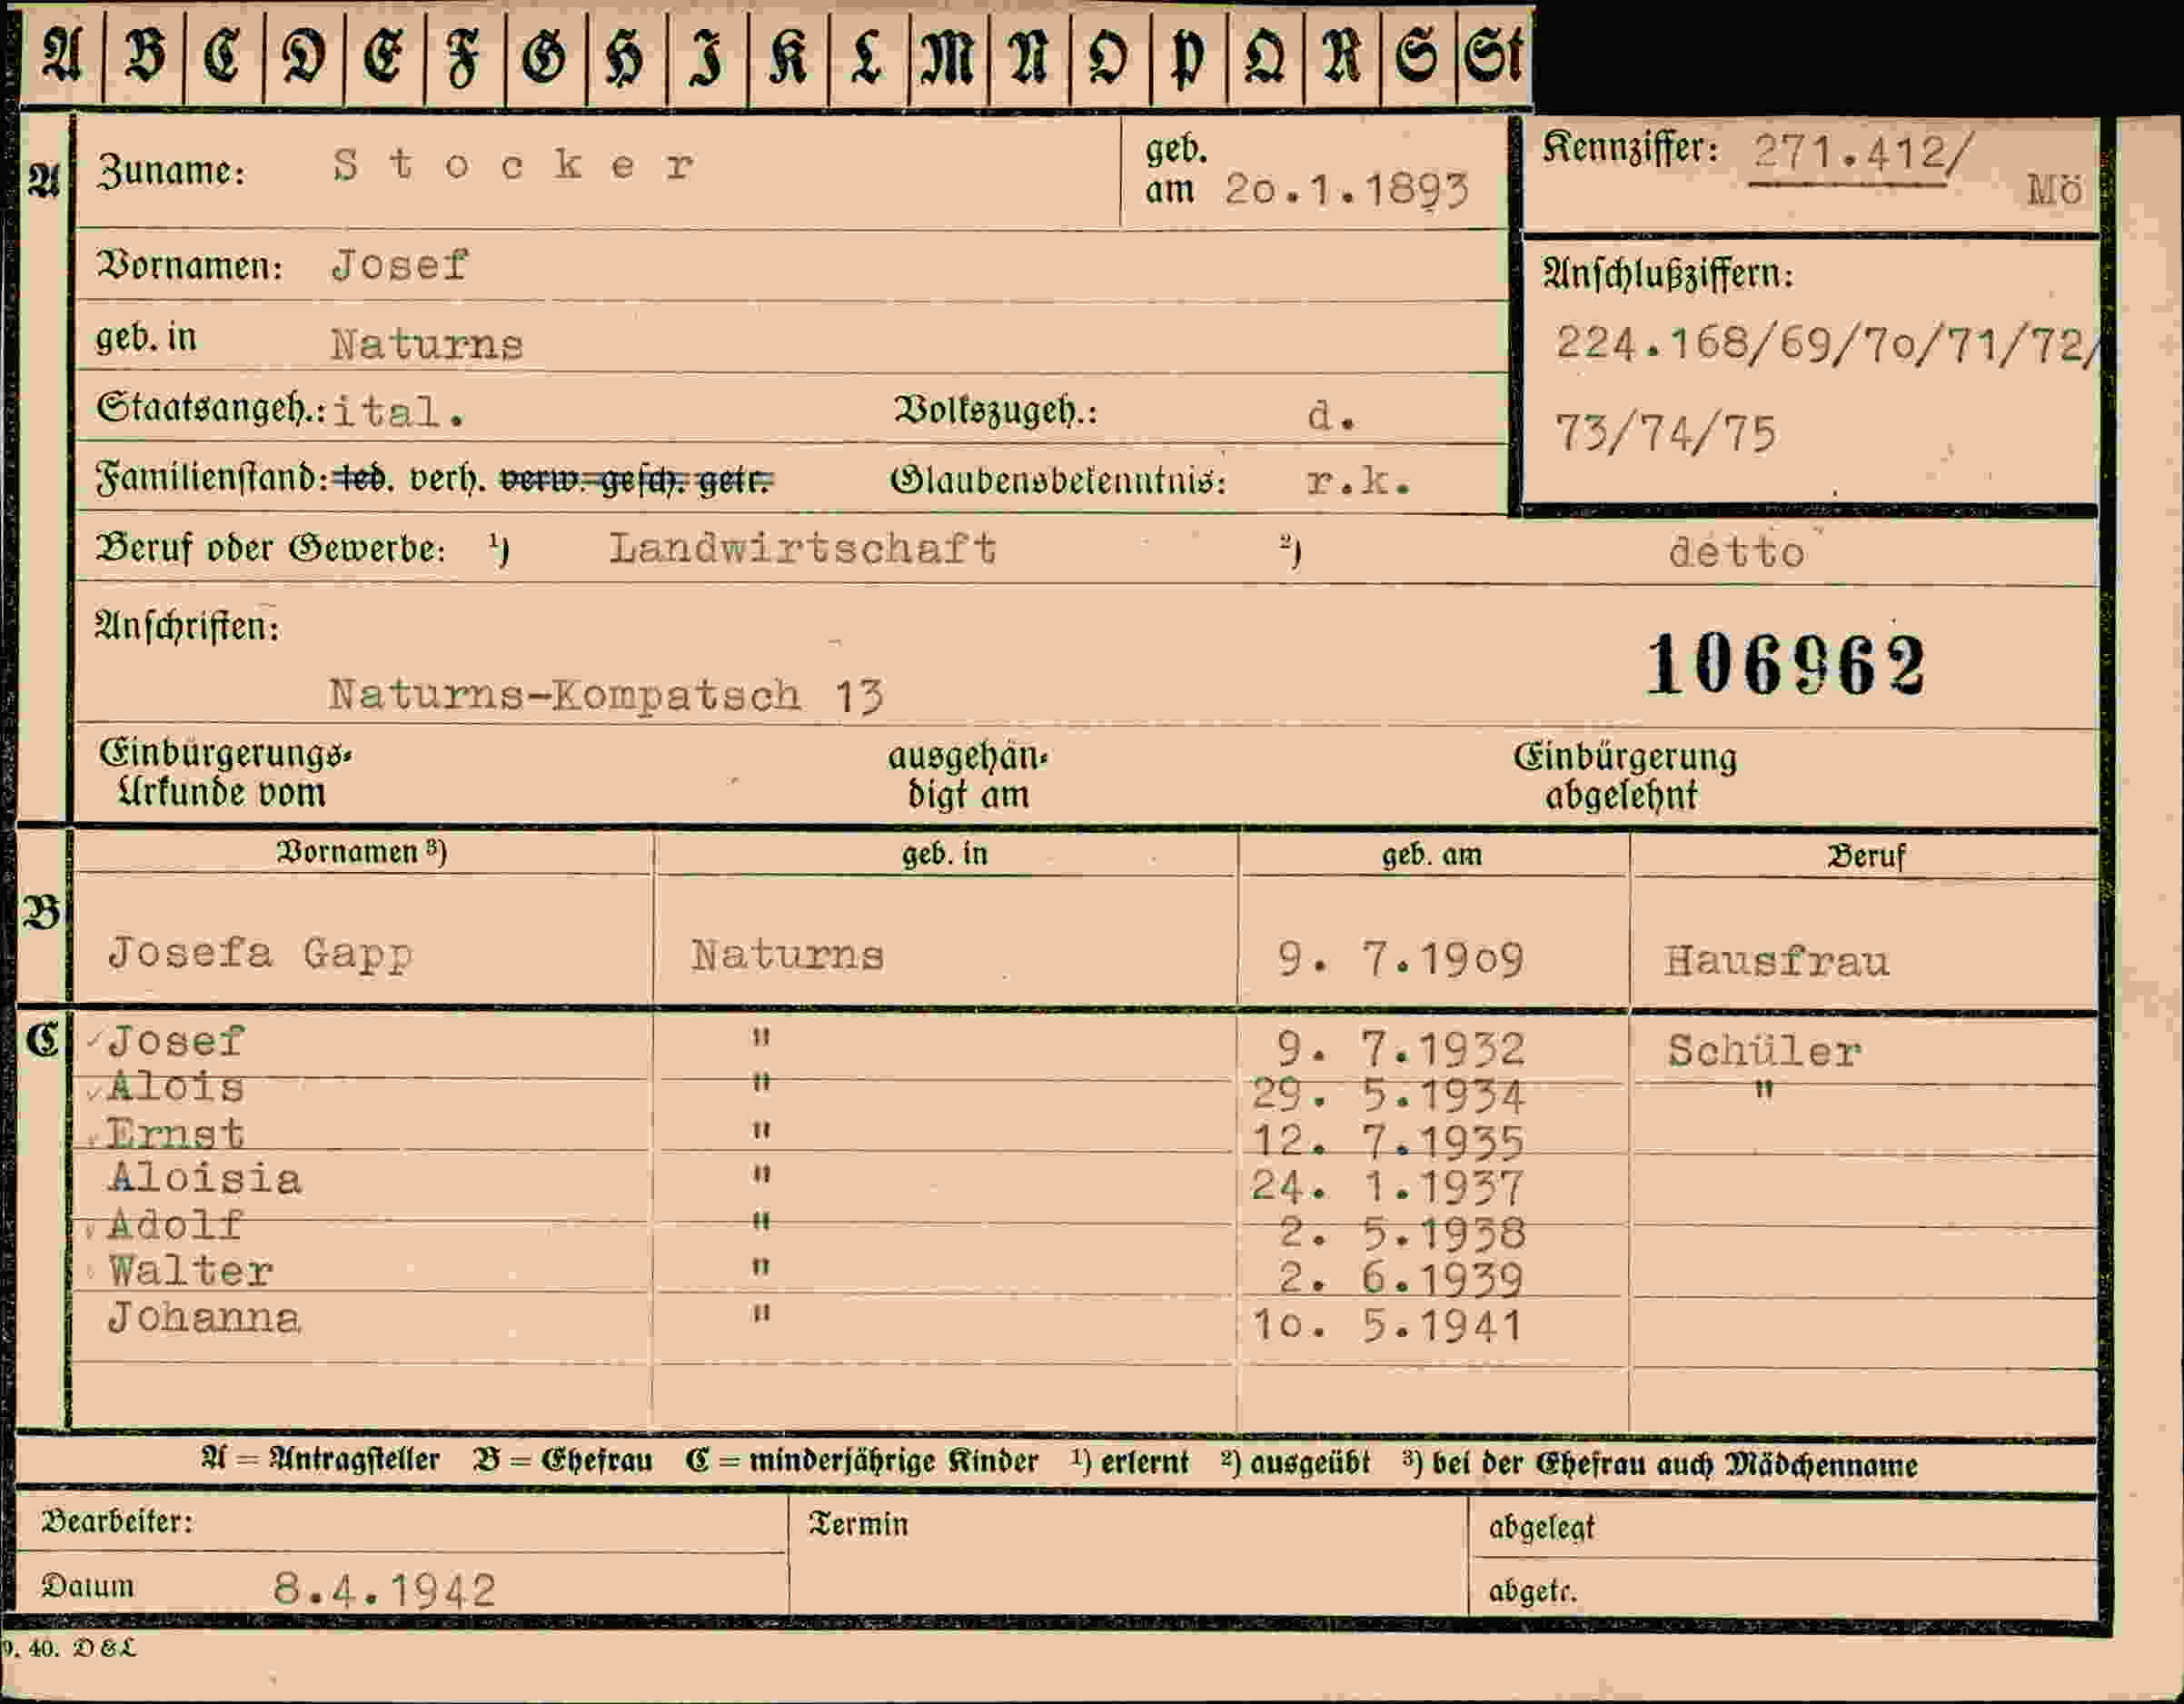This screenshot has width=2184, height=1704.
Task: Click the surname "Stocker" beside Zuname
Action: [513, 165]
